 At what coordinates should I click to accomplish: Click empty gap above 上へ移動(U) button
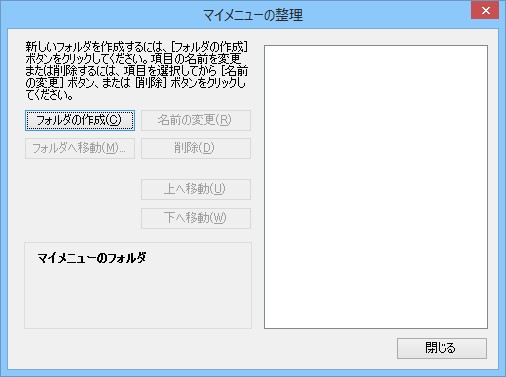coord(196,169)
